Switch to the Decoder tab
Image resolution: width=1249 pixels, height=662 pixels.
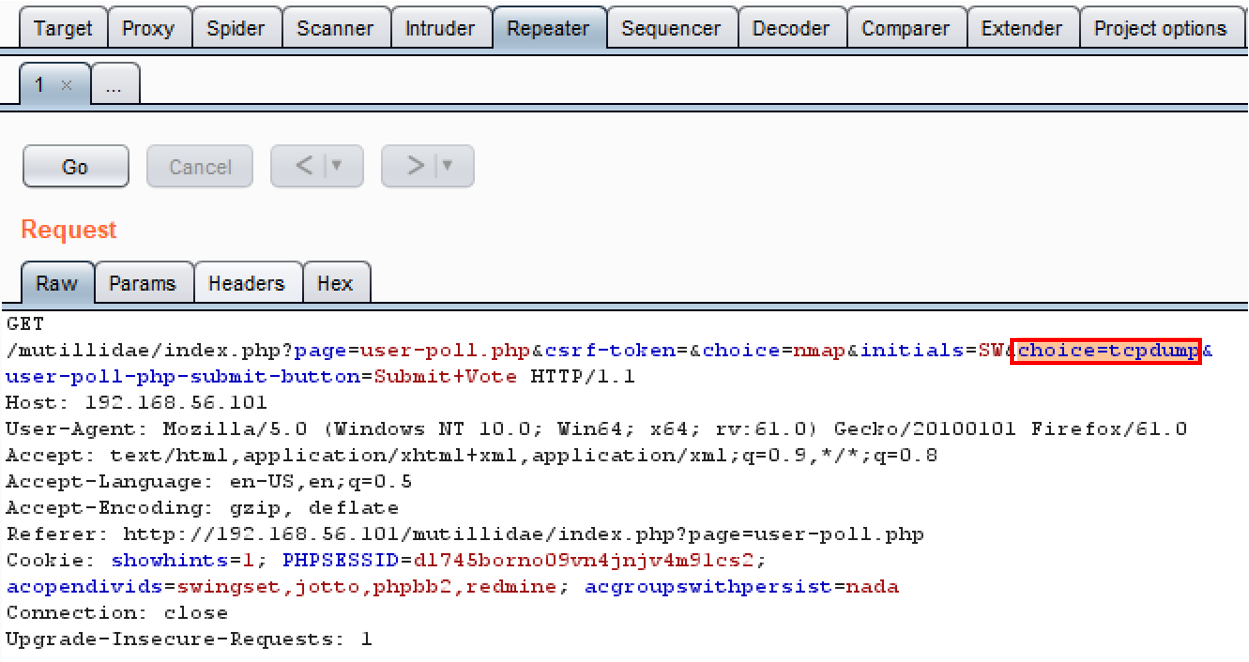coord(792,28)
